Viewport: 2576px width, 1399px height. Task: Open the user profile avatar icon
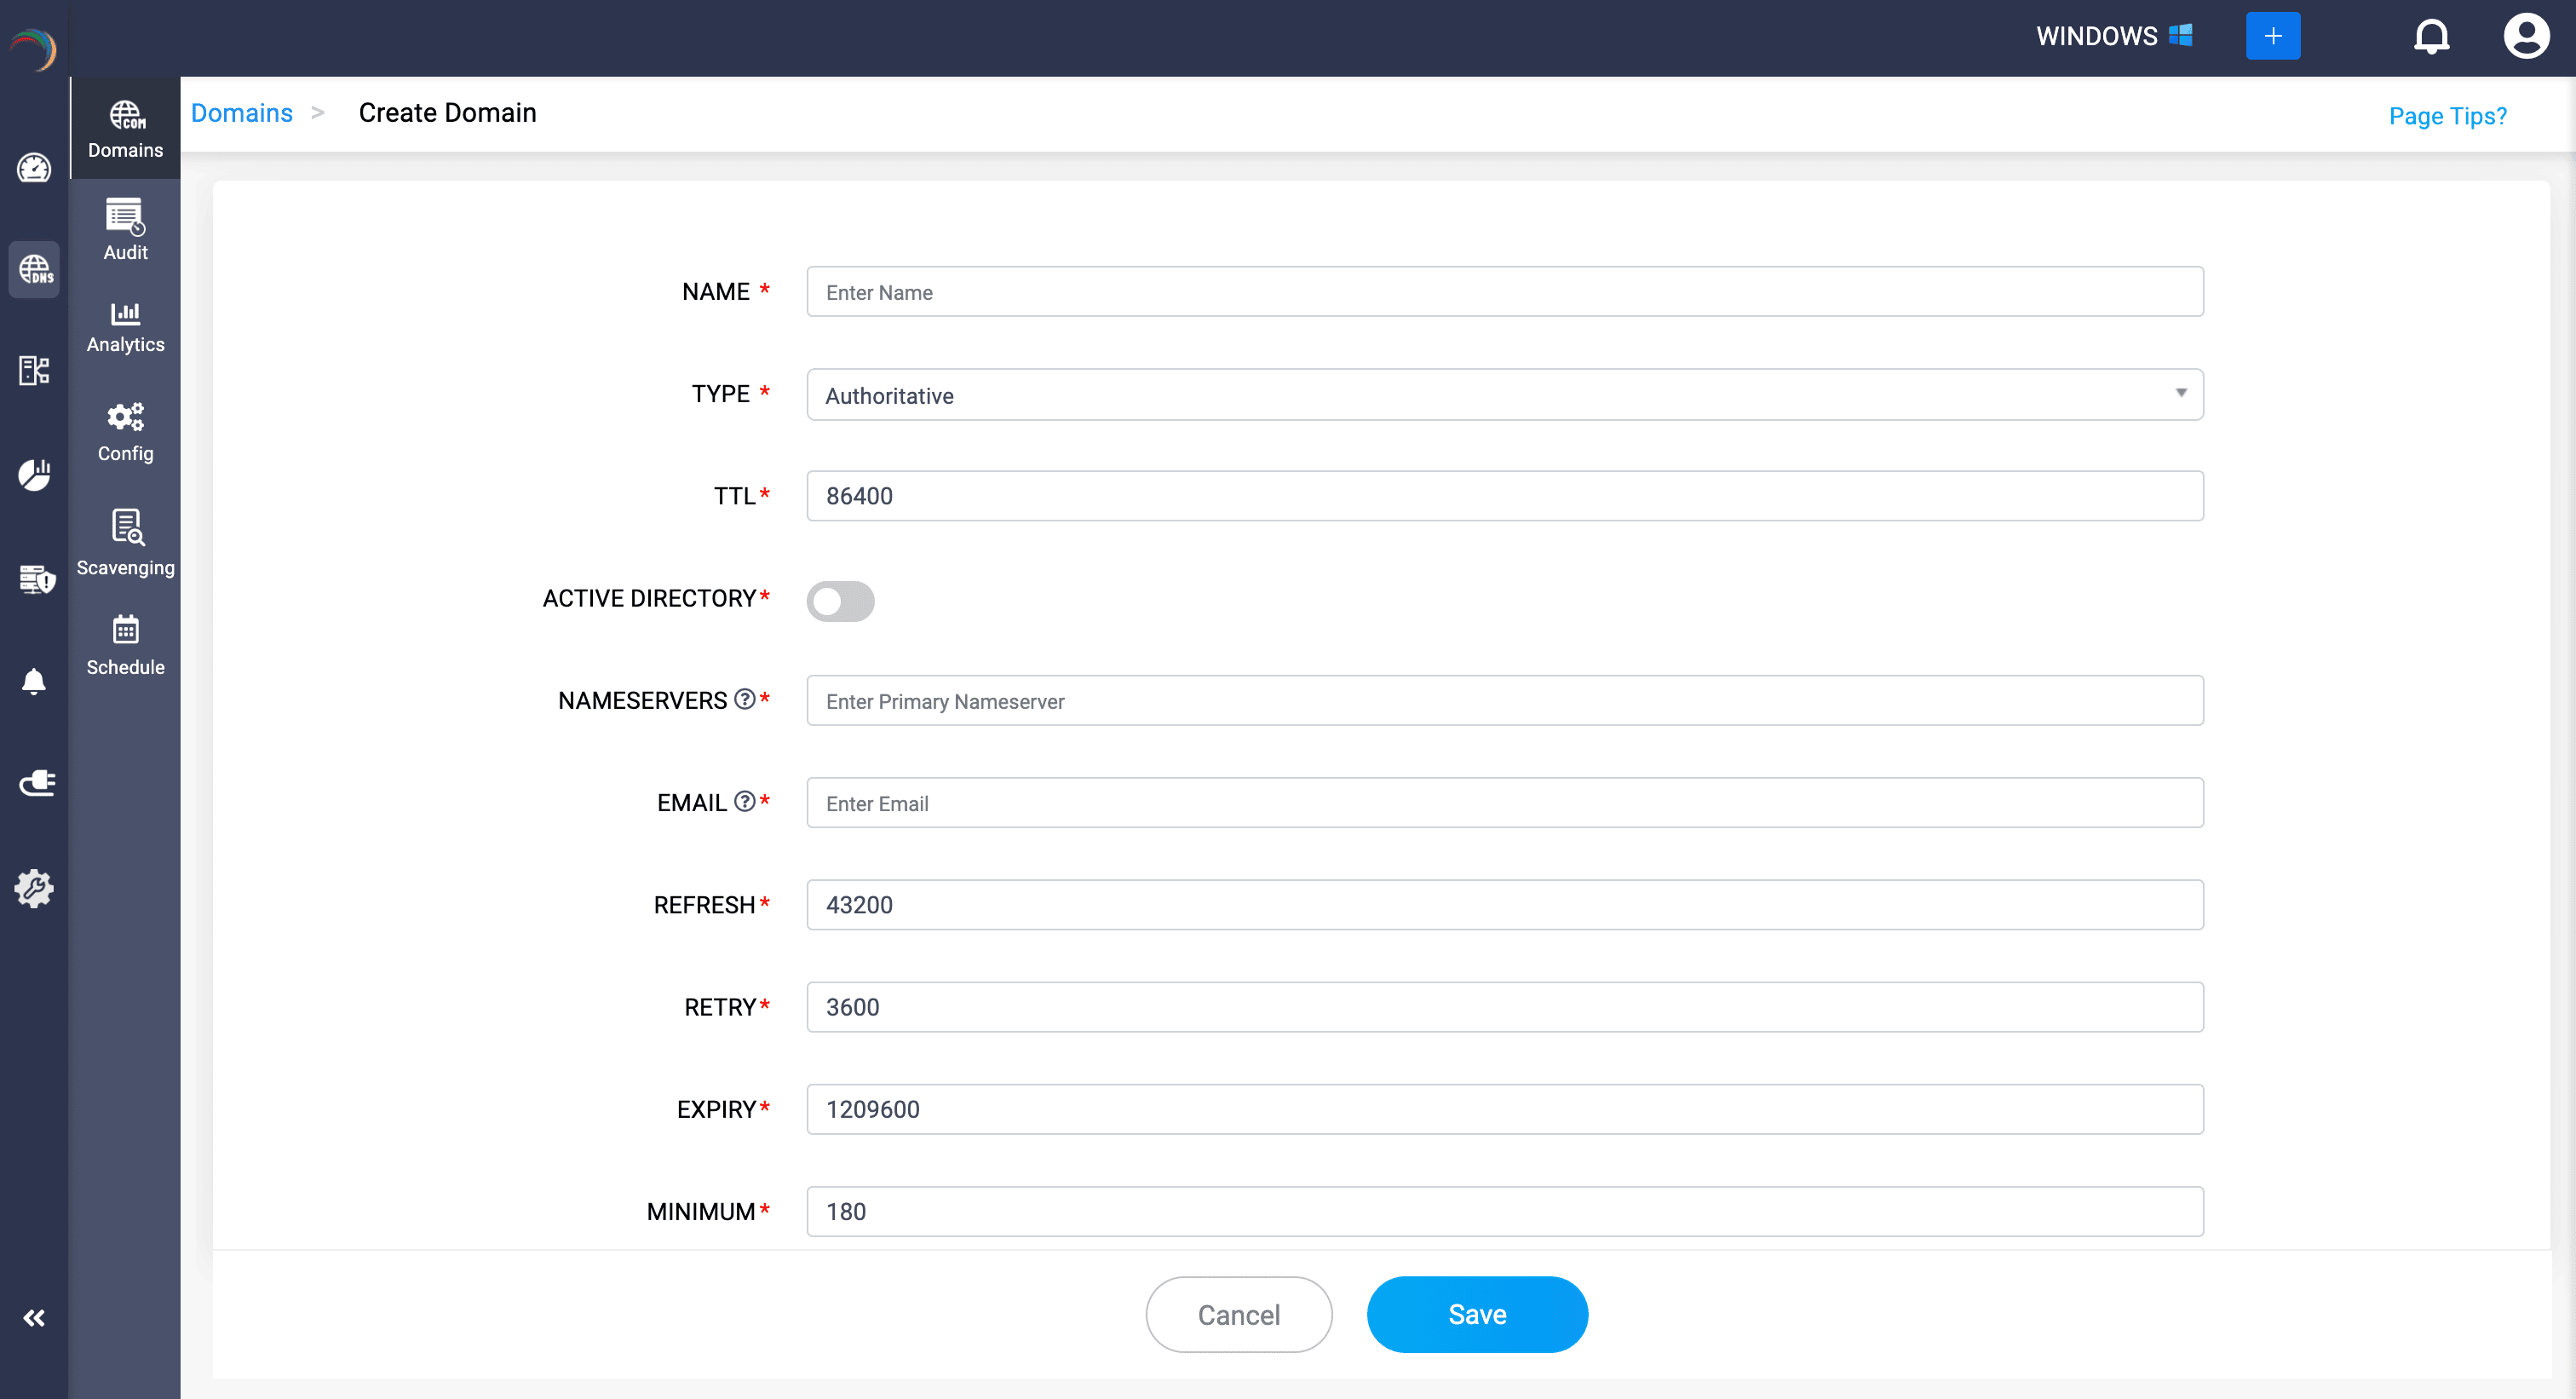pos(2525,36)
